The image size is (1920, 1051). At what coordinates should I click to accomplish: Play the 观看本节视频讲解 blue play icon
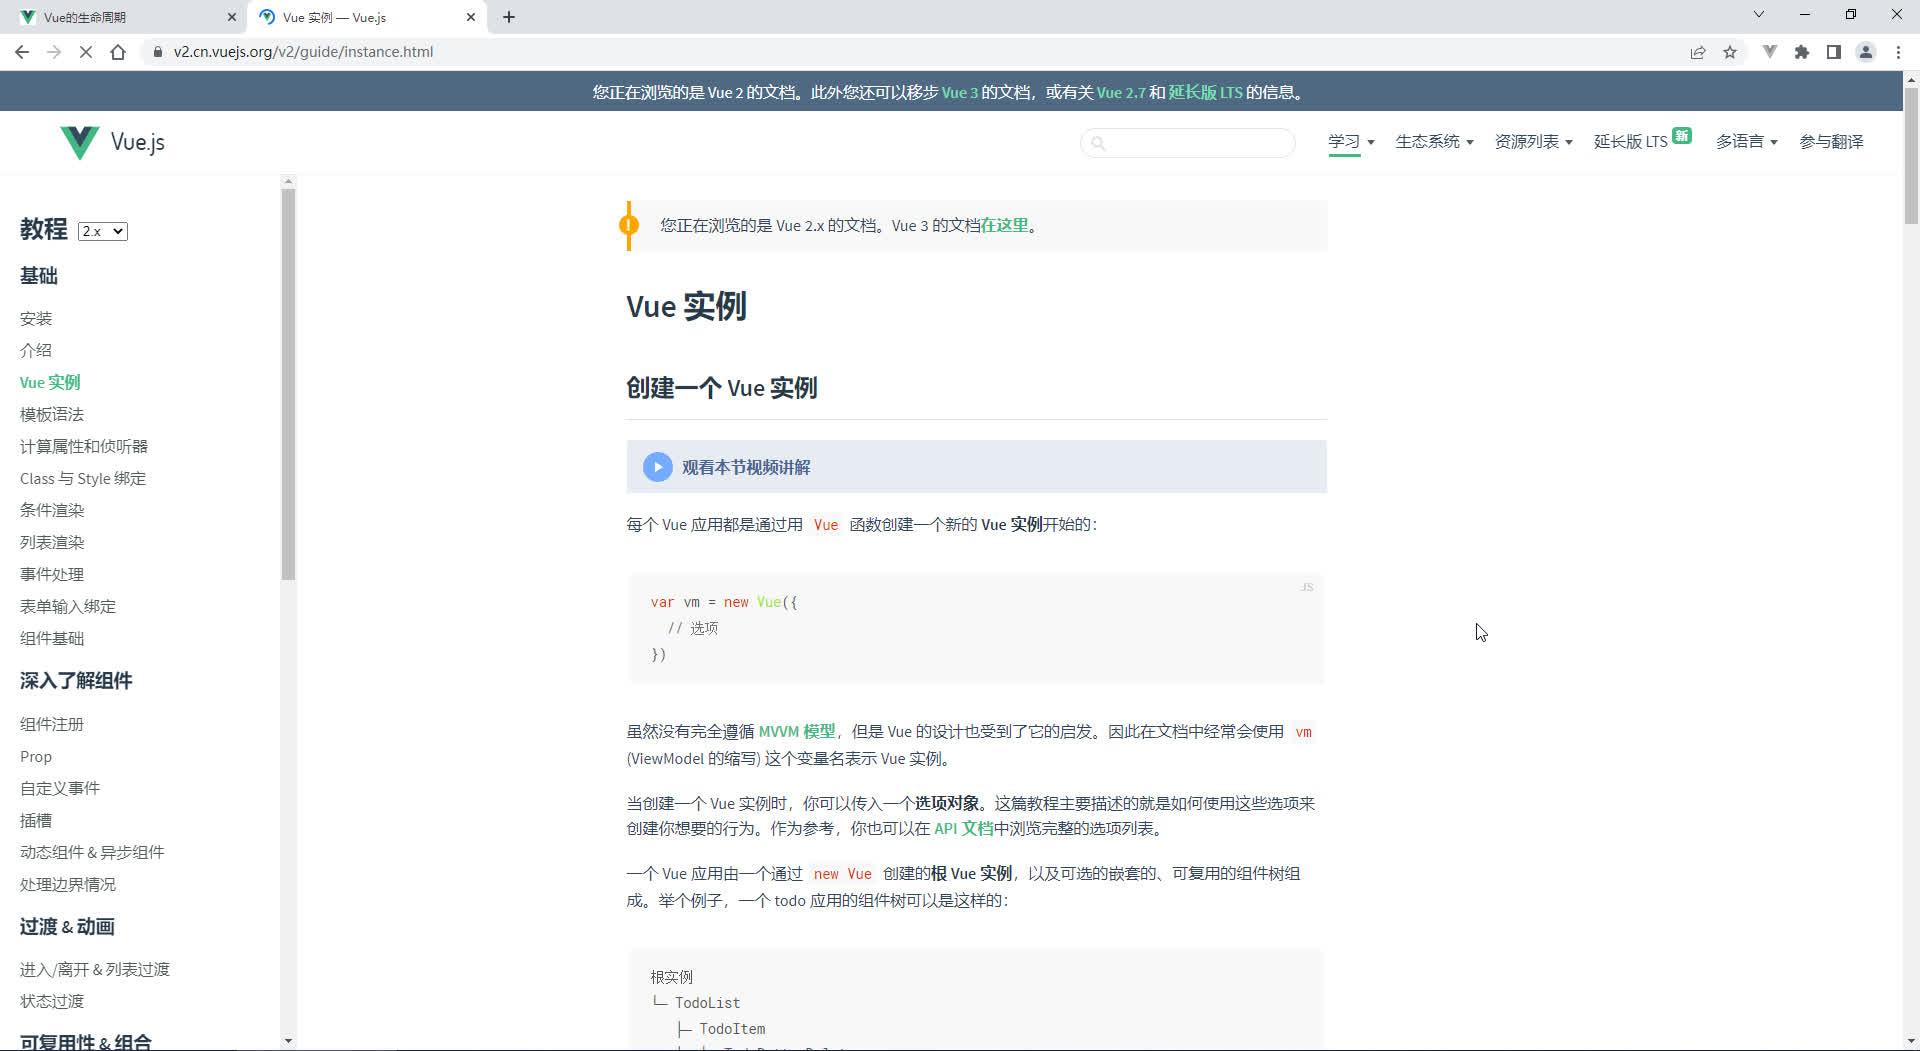(657, 466)
